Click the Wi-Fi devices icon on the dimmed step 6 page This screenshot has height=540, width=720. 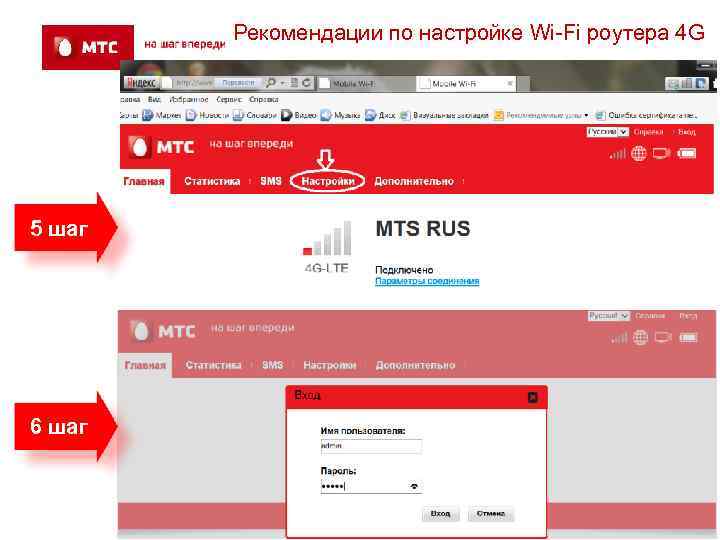click(x=663, y=338)
